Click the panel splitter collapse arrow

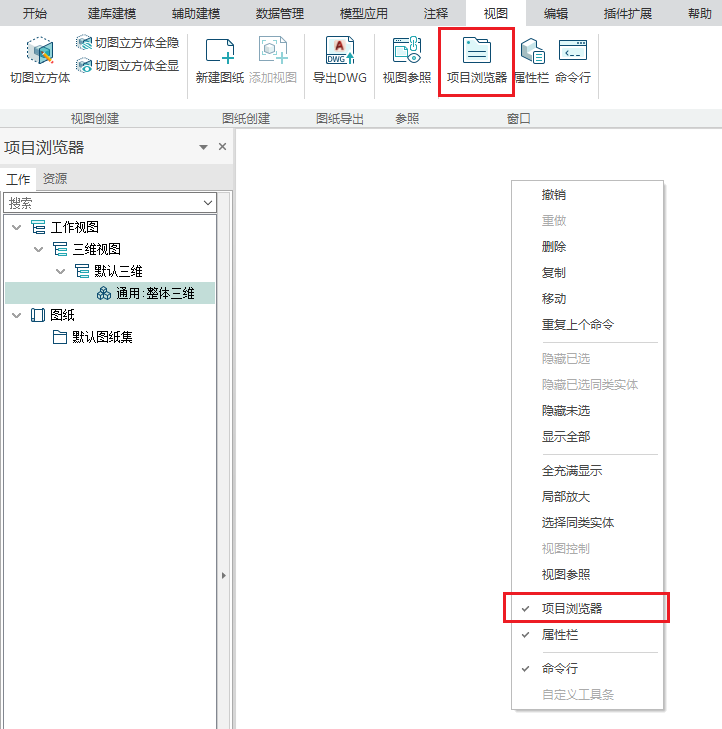224,576
